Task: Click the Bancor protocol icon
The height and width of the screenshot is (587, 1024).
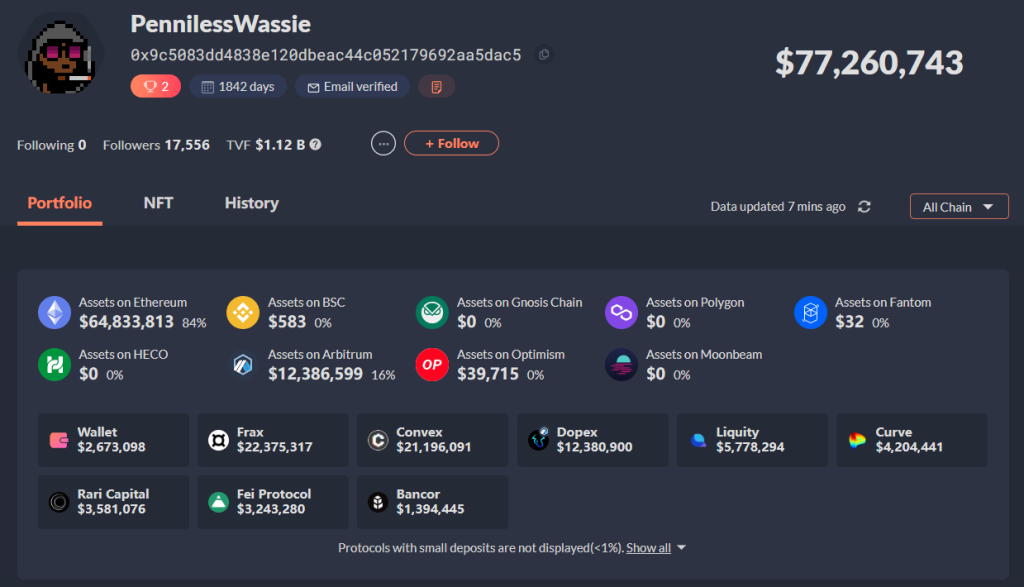Action: coord(377,502)
